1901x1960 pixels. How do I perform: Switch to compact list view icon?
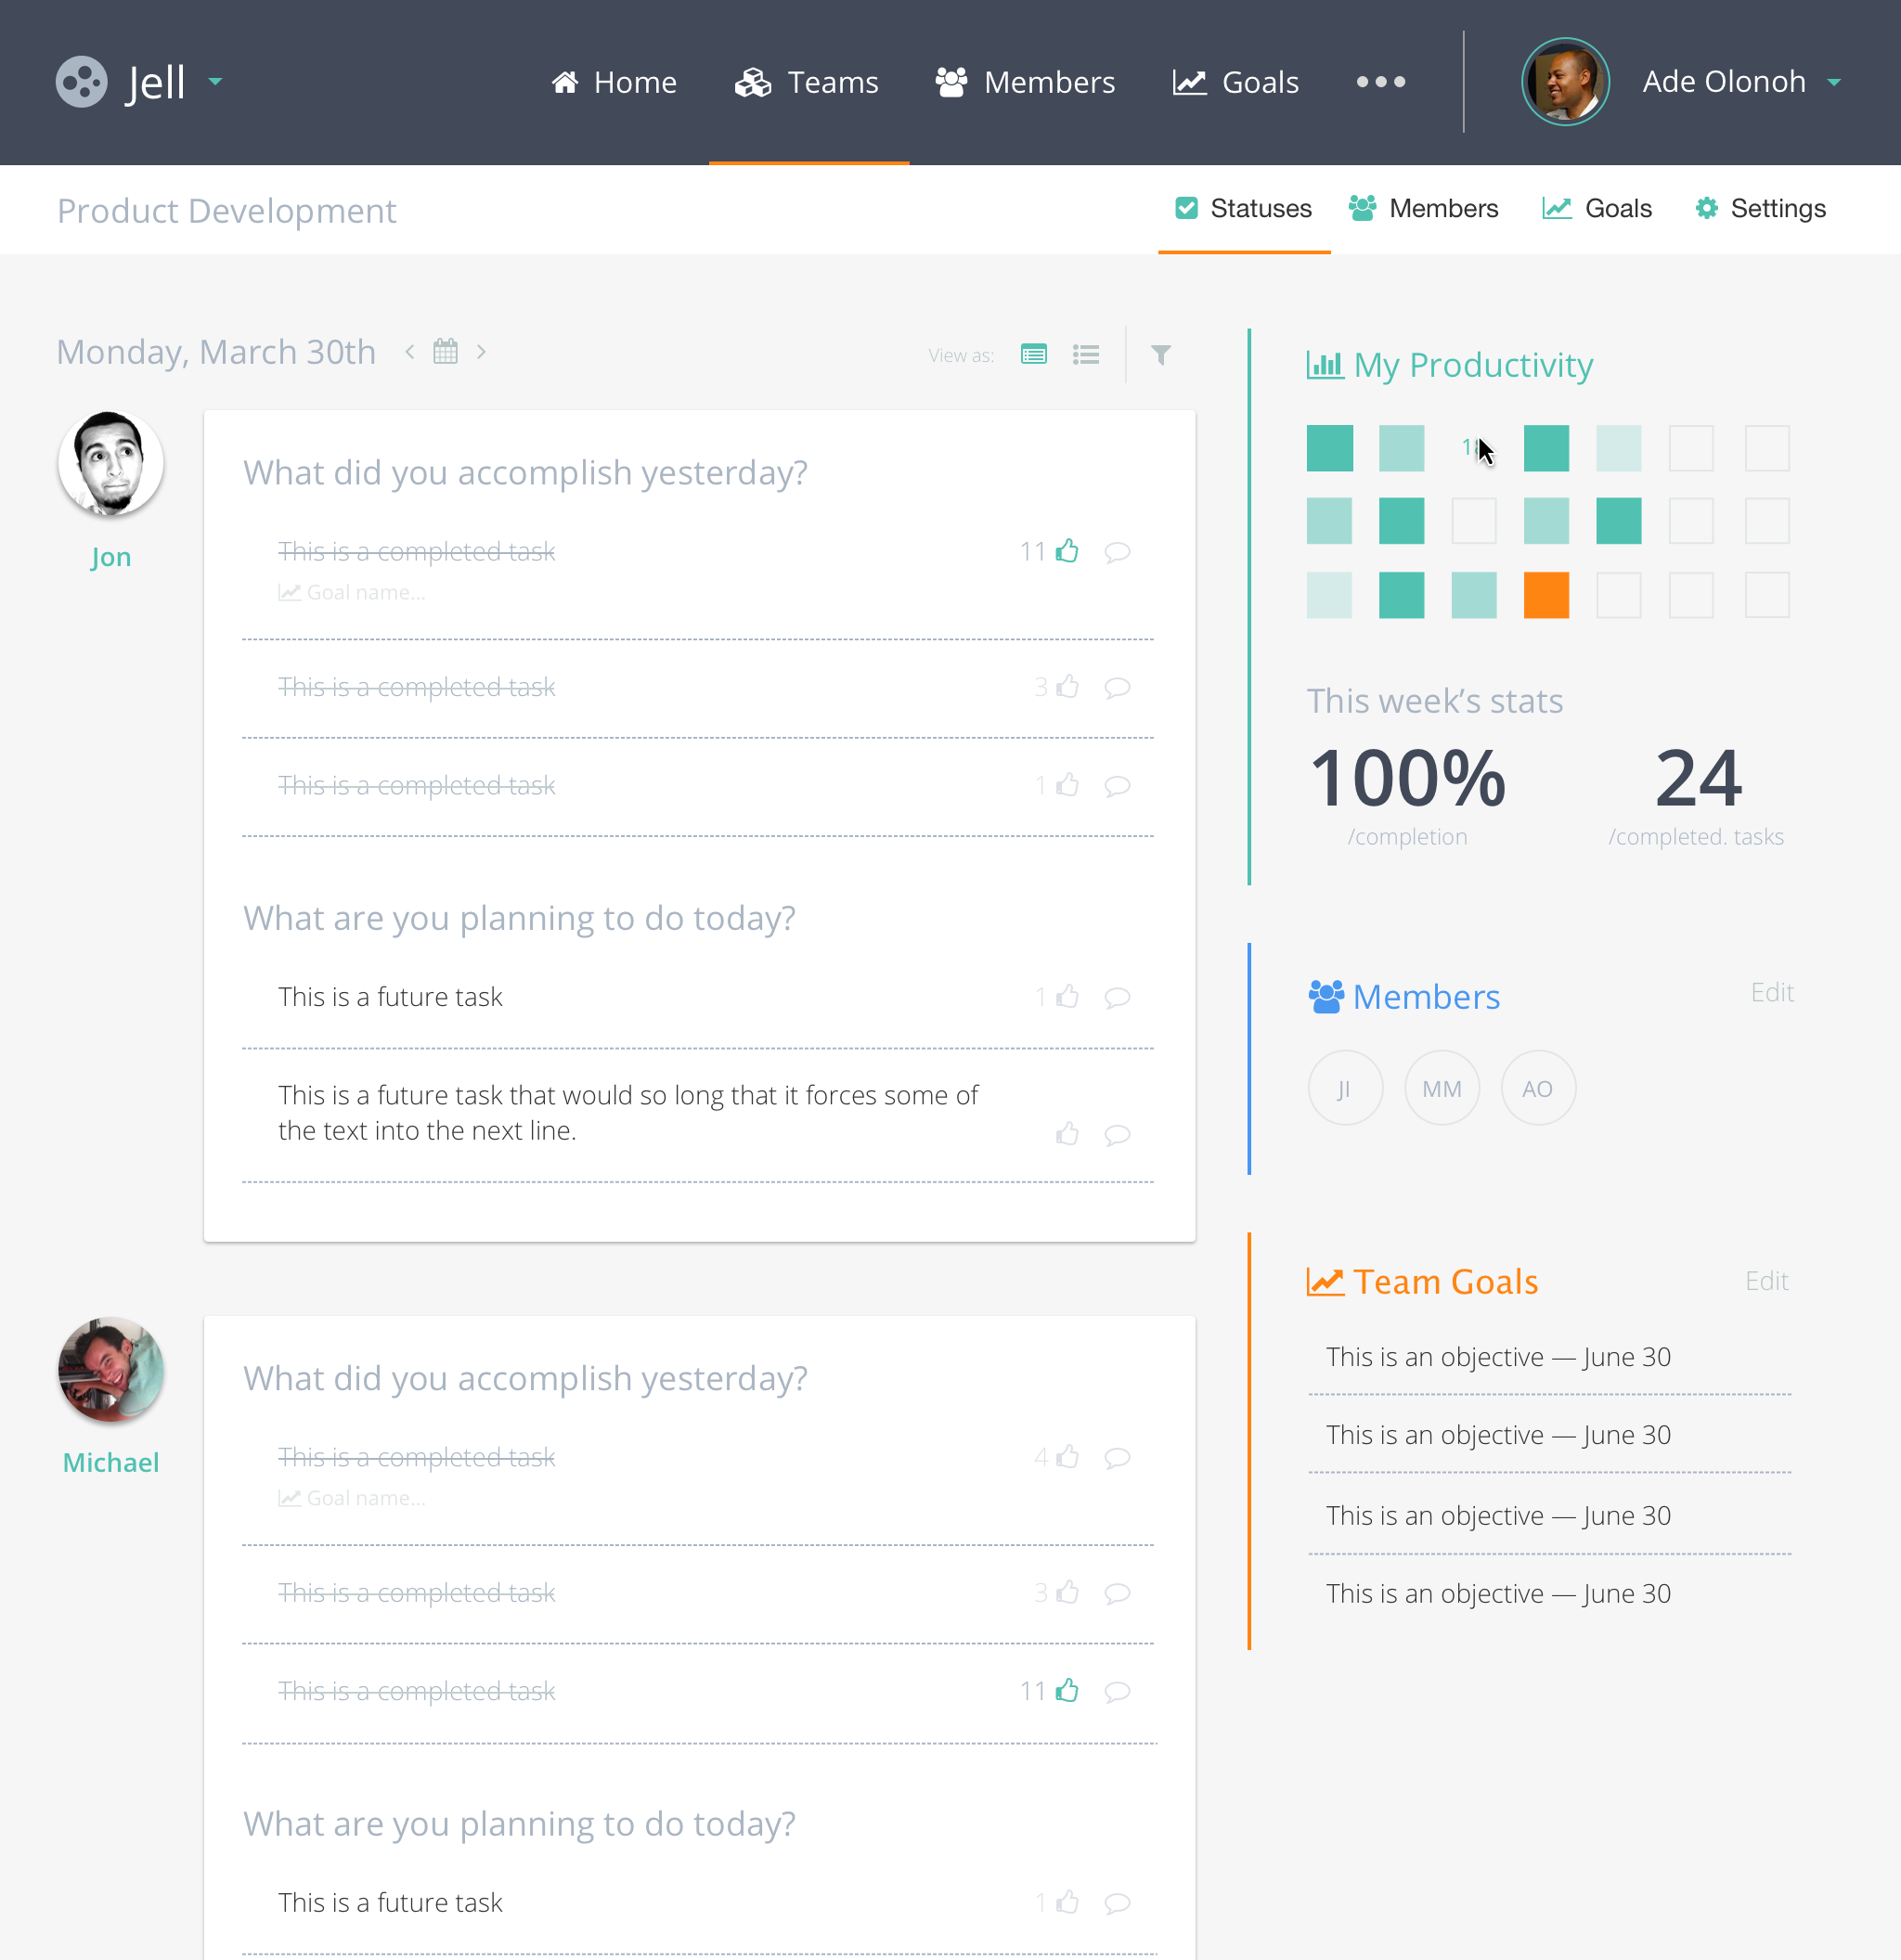click(1085, 354)
